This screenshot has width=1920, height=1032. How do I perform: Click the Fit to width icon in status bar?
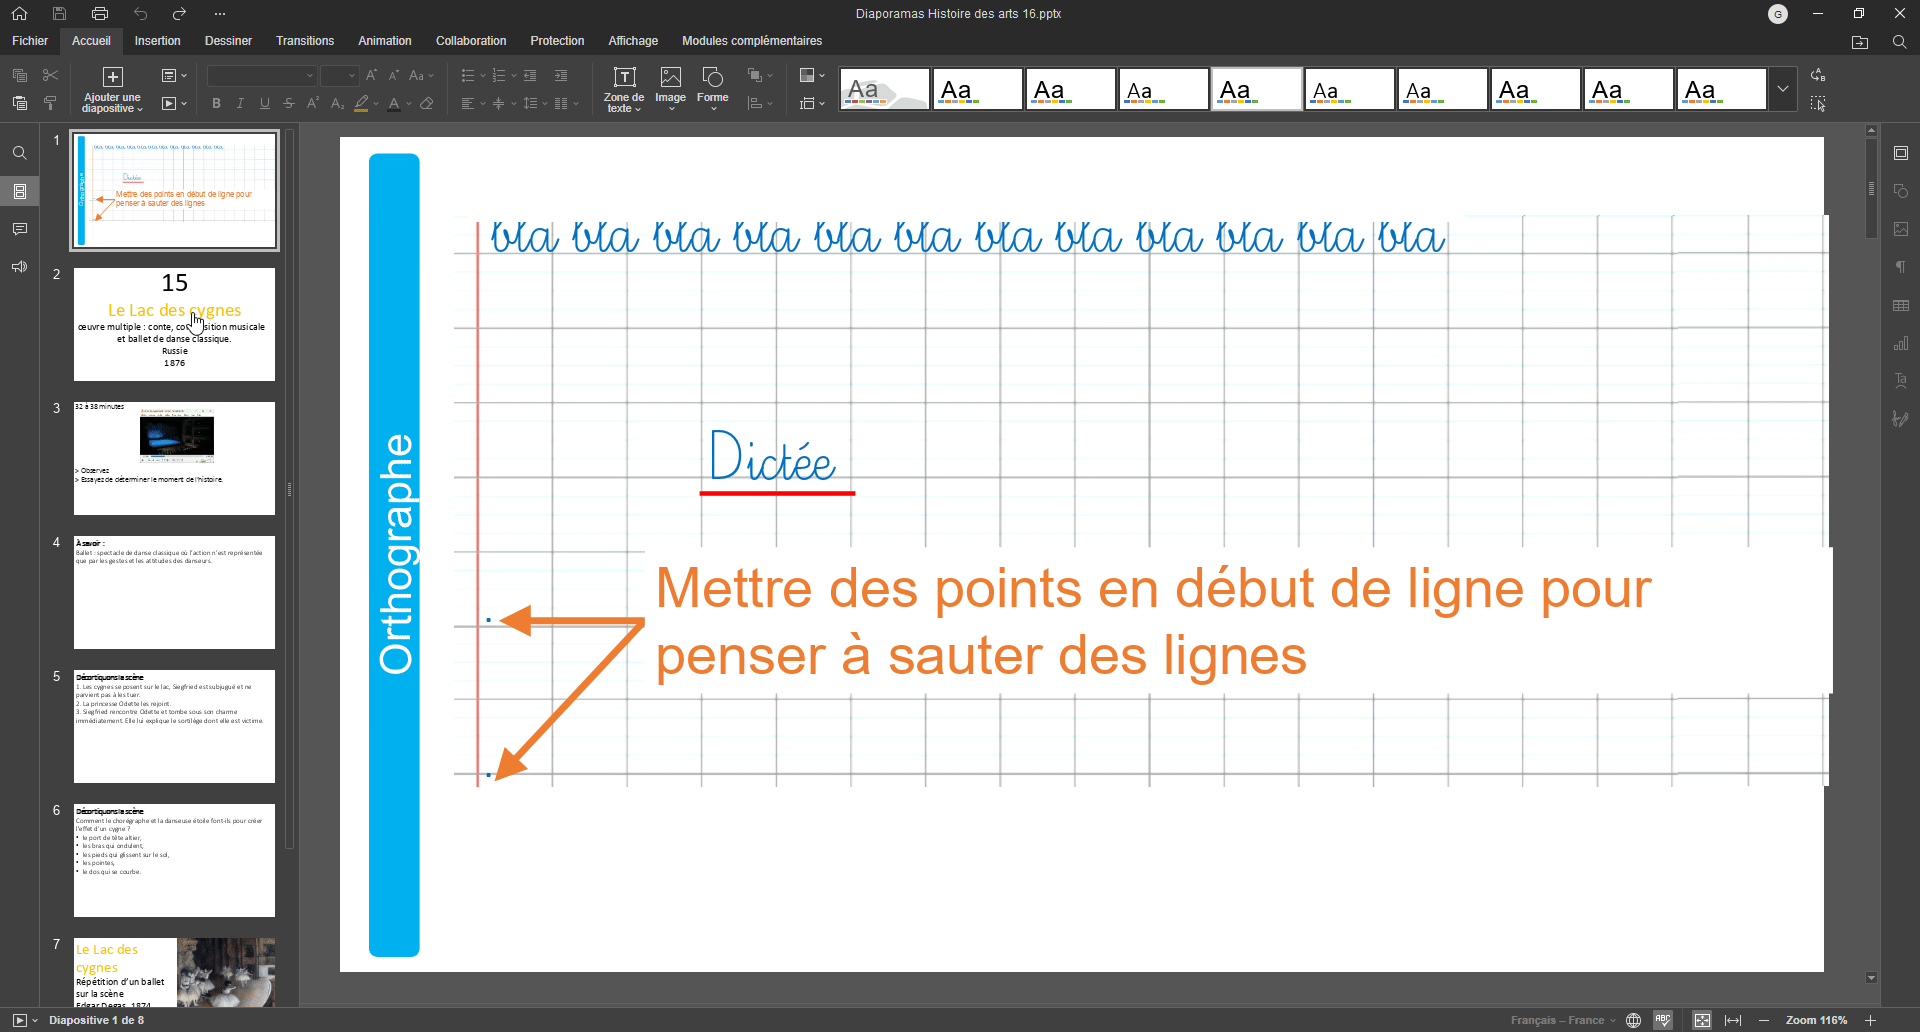click(1733, 1020)
